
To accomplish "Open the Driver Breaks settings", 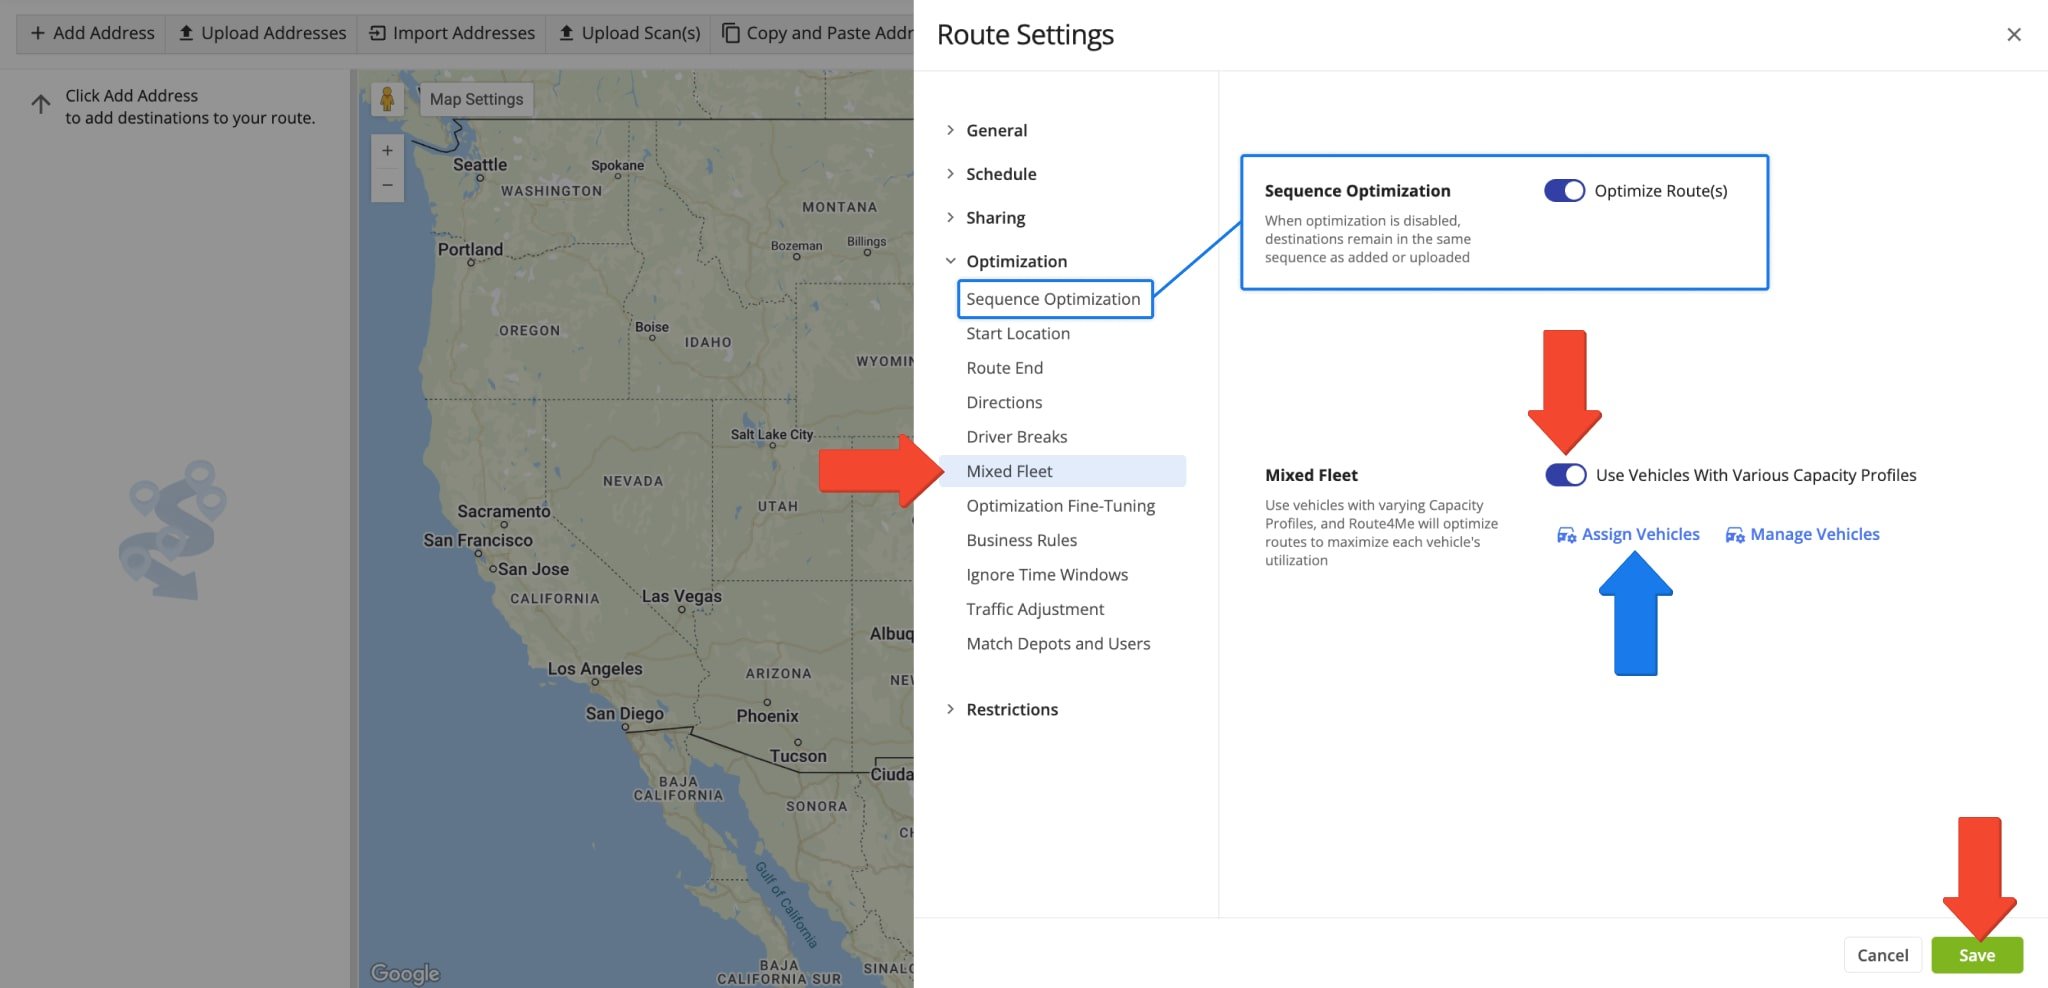I will [1016, 437].
